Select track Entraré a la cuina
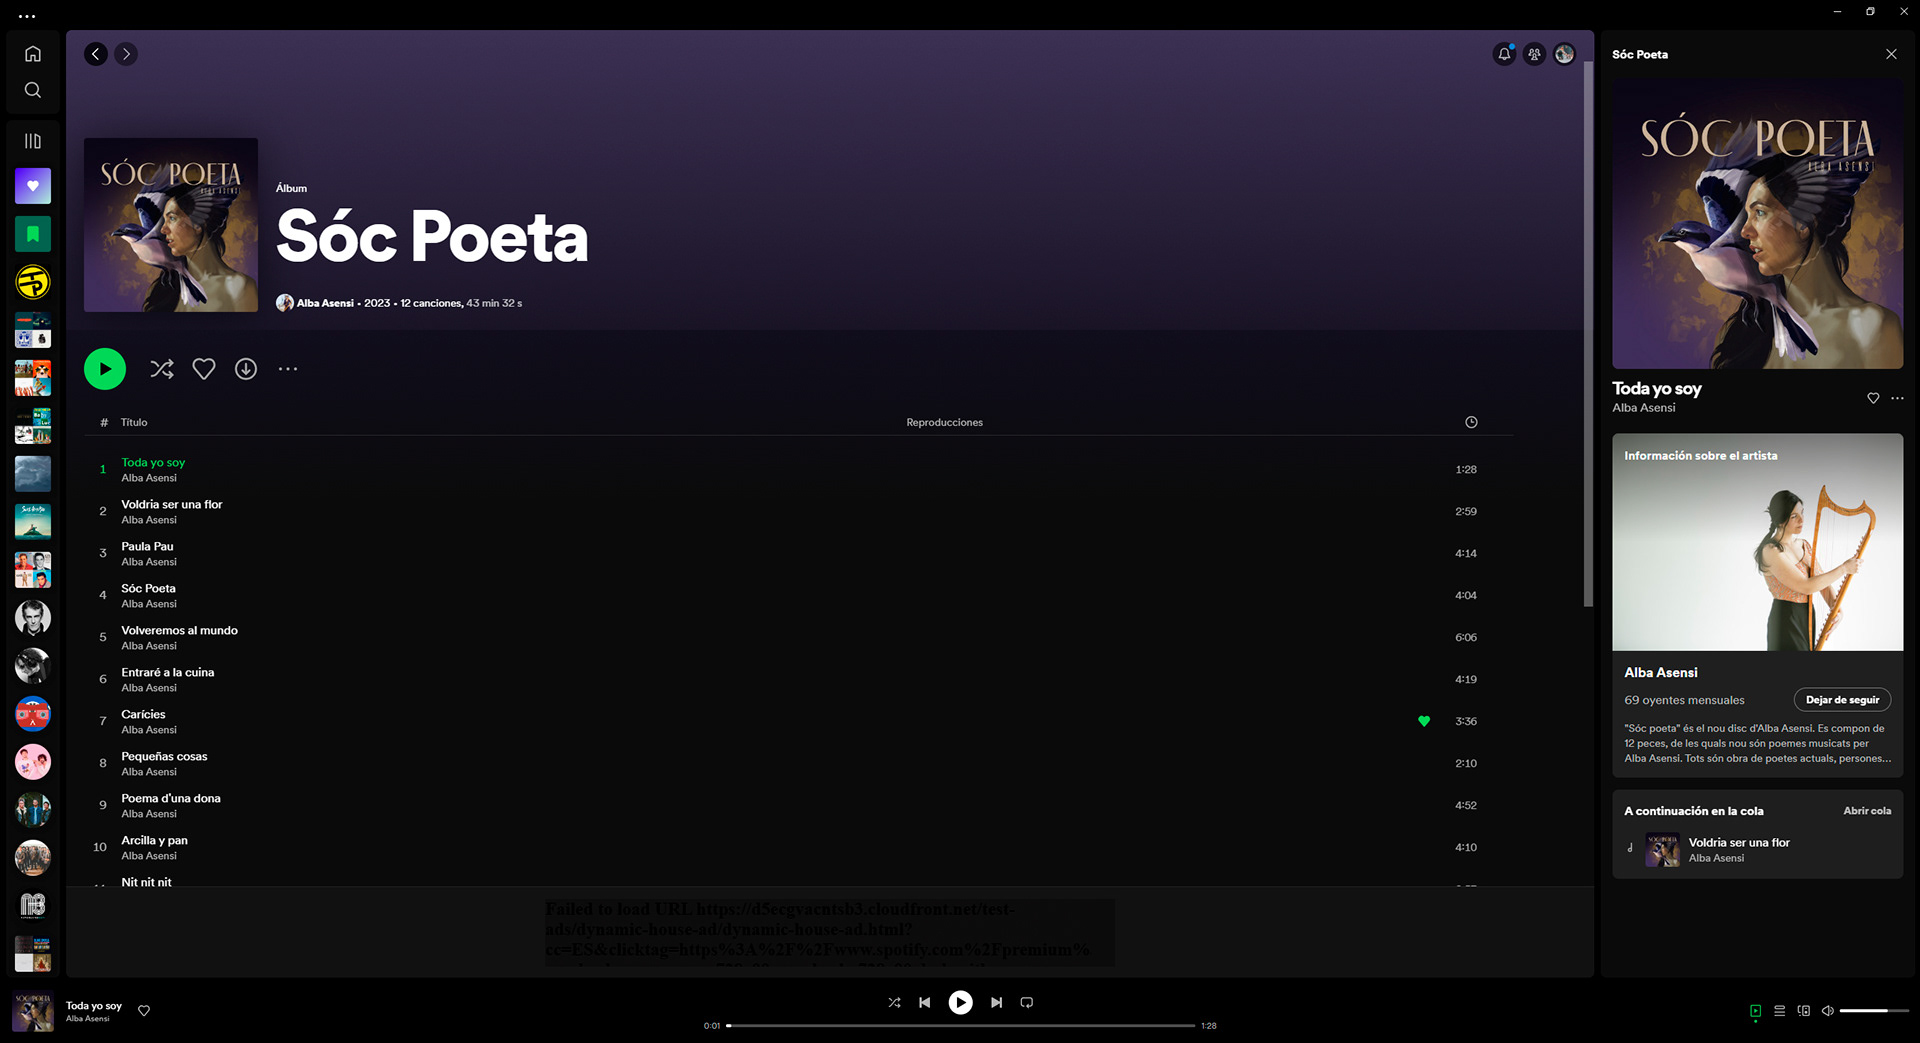Image resolution: width=1920 pixels, height=1043 pixels. click(x=798, y=679)
